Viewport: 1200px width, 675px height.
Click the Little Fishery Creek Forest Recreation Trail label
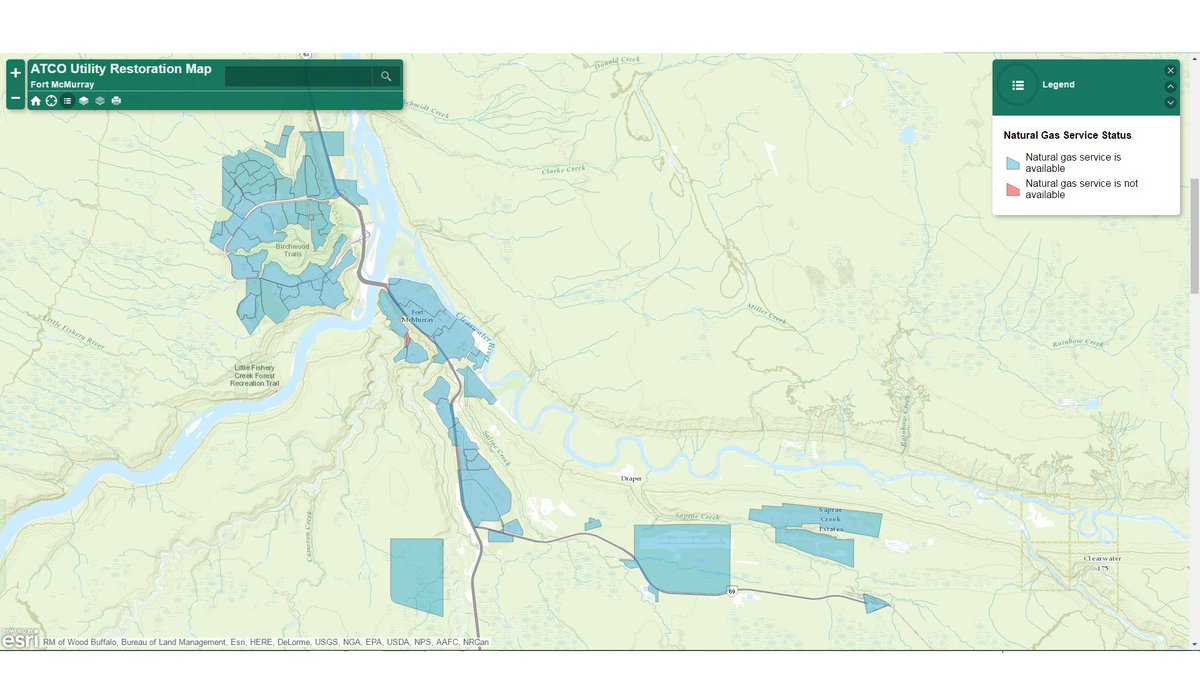point(254,375)
